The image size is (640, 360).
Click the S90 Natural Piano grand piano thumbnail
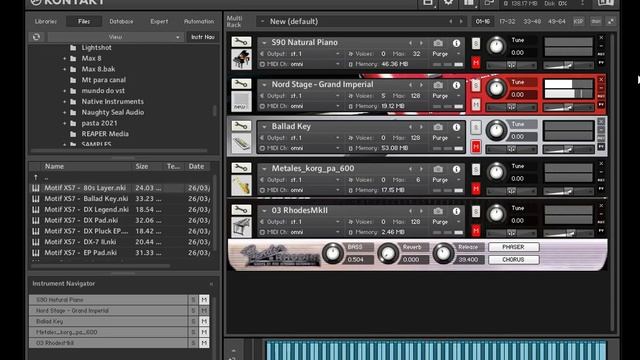pos(241,59)
